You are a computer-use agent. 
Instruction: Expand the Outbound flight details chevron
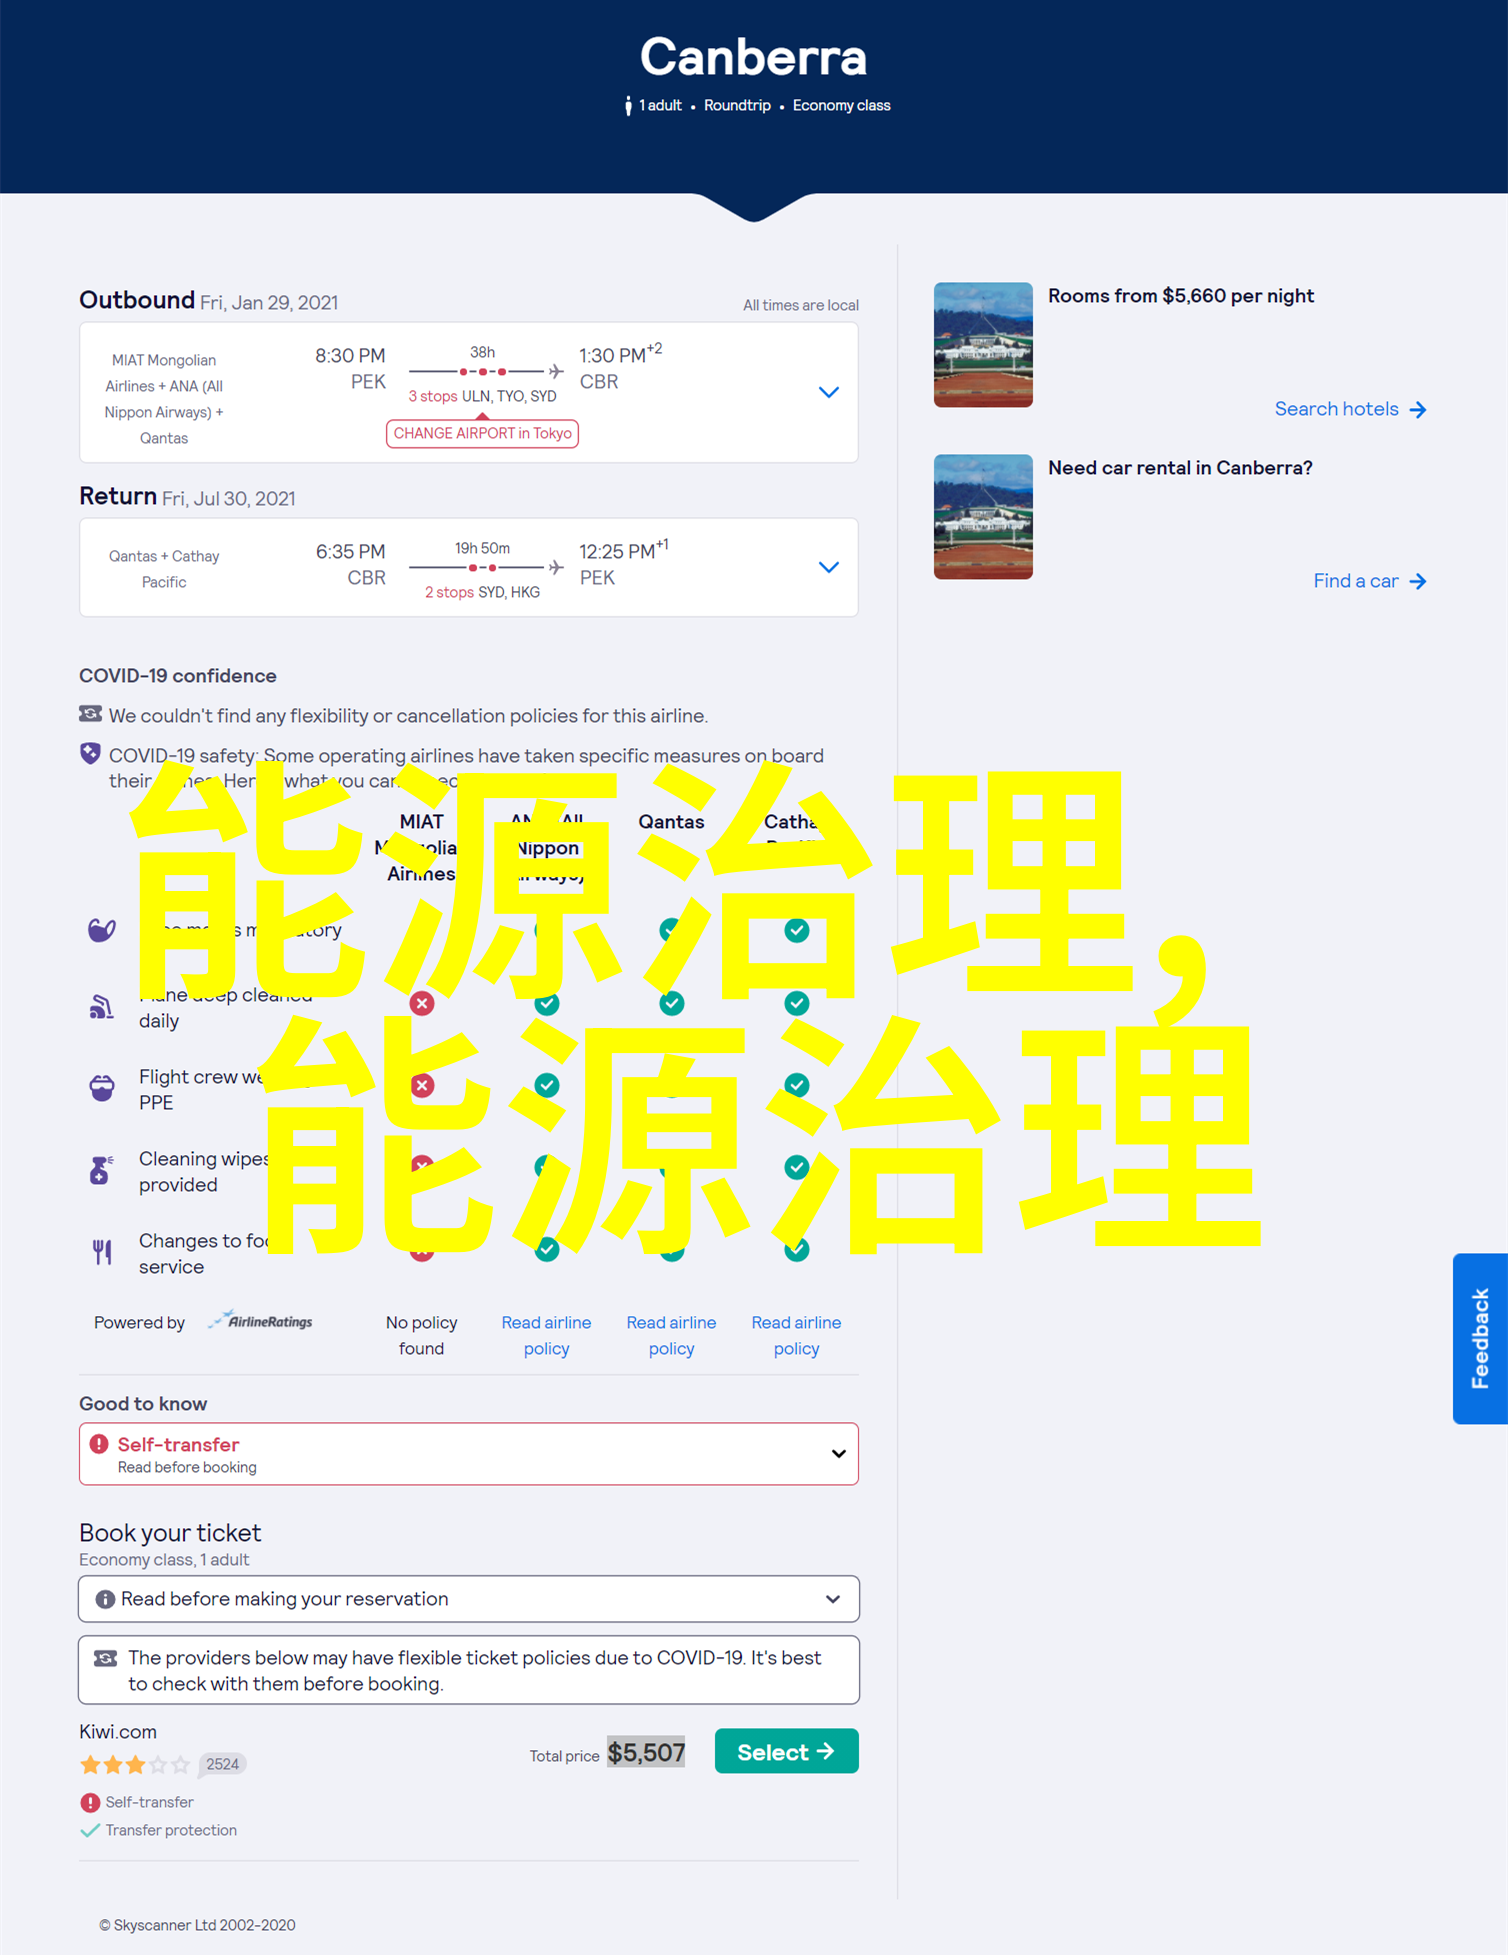coord(828,392)
